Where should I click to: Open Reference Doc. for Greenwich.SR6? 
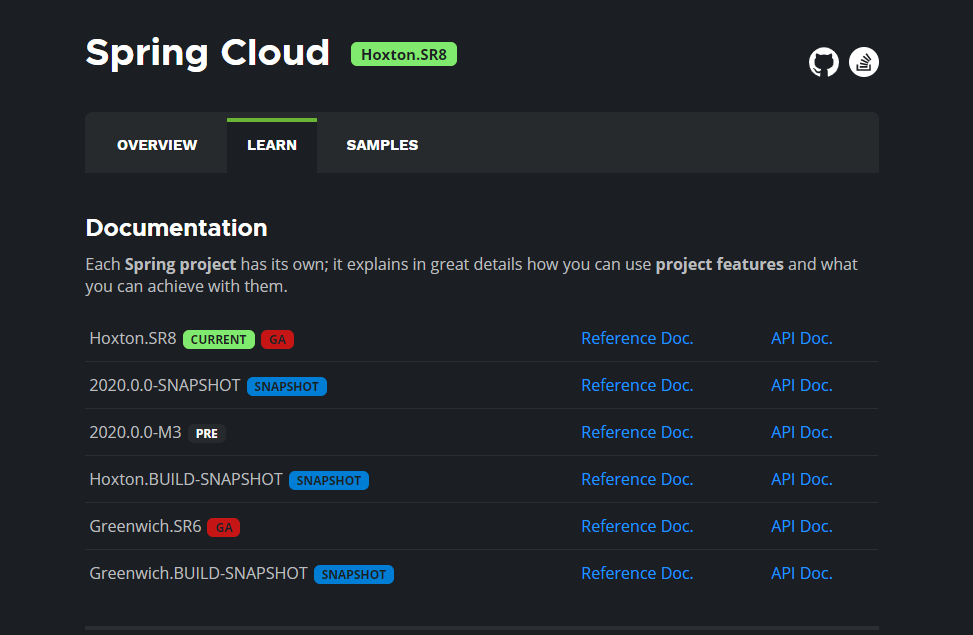pyautogui.click(x=637, y=526)
